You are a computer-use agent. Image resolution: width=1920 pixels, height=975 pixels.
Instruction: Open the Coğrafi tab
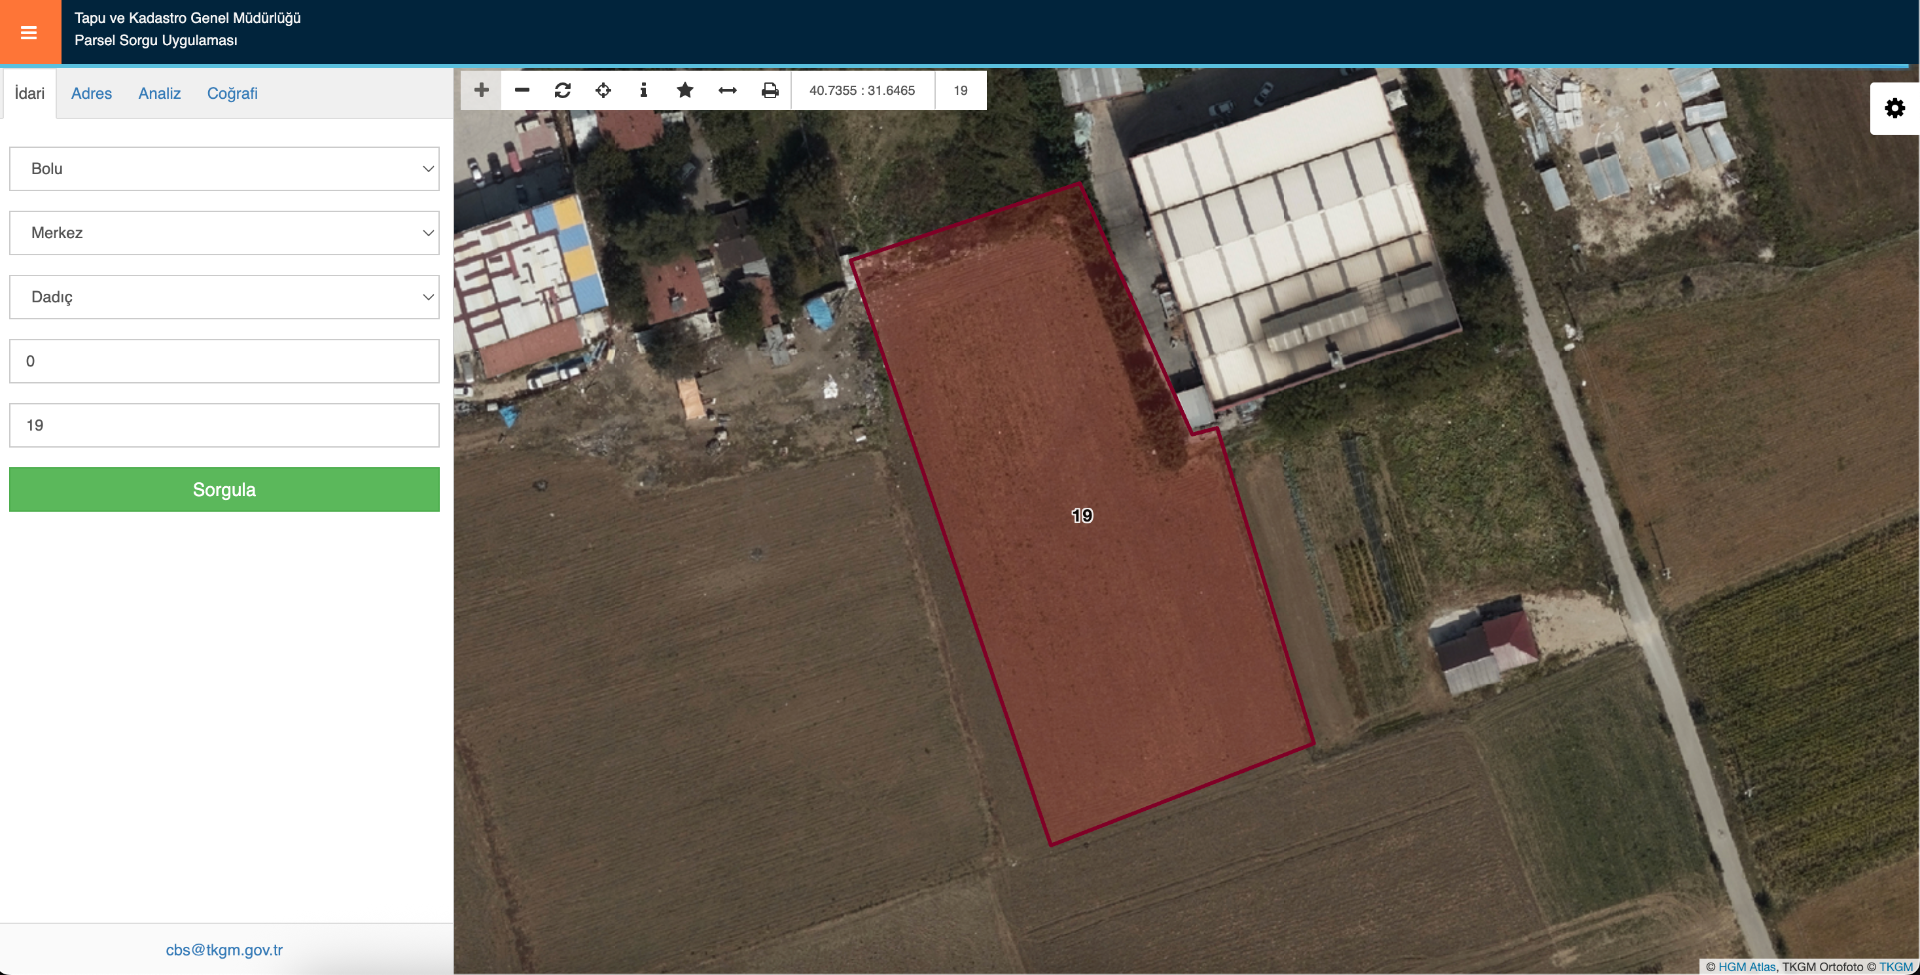pos(232,93)
